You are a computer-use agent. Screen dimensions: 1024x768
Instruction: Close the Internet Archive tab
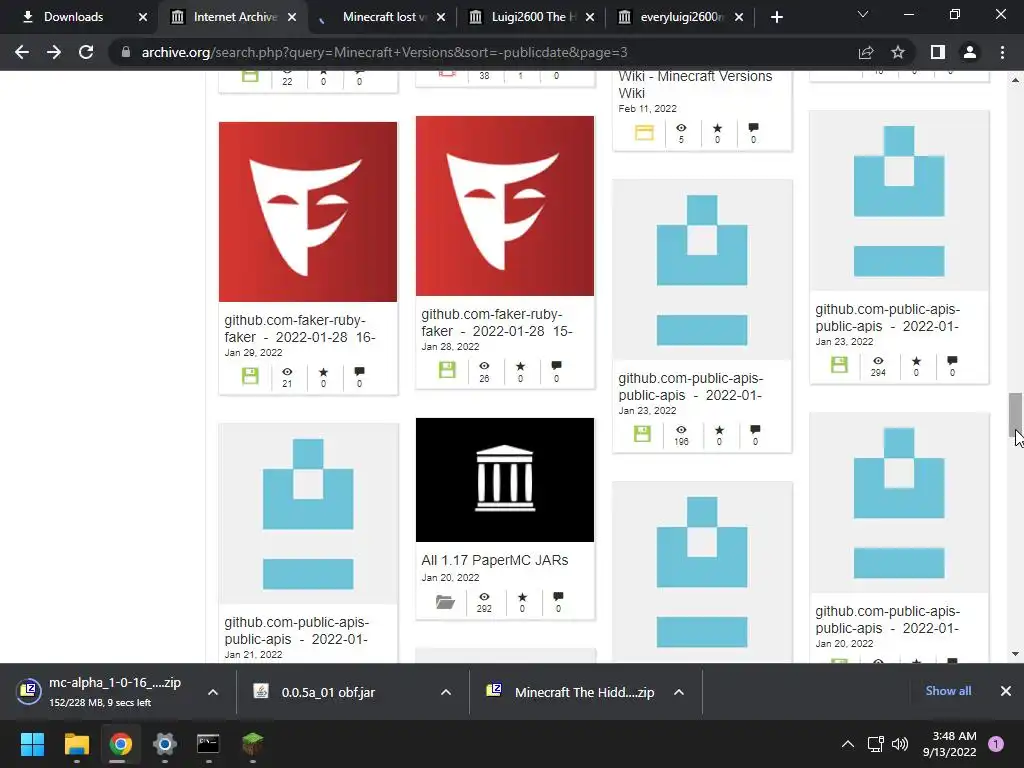point(292,17)
